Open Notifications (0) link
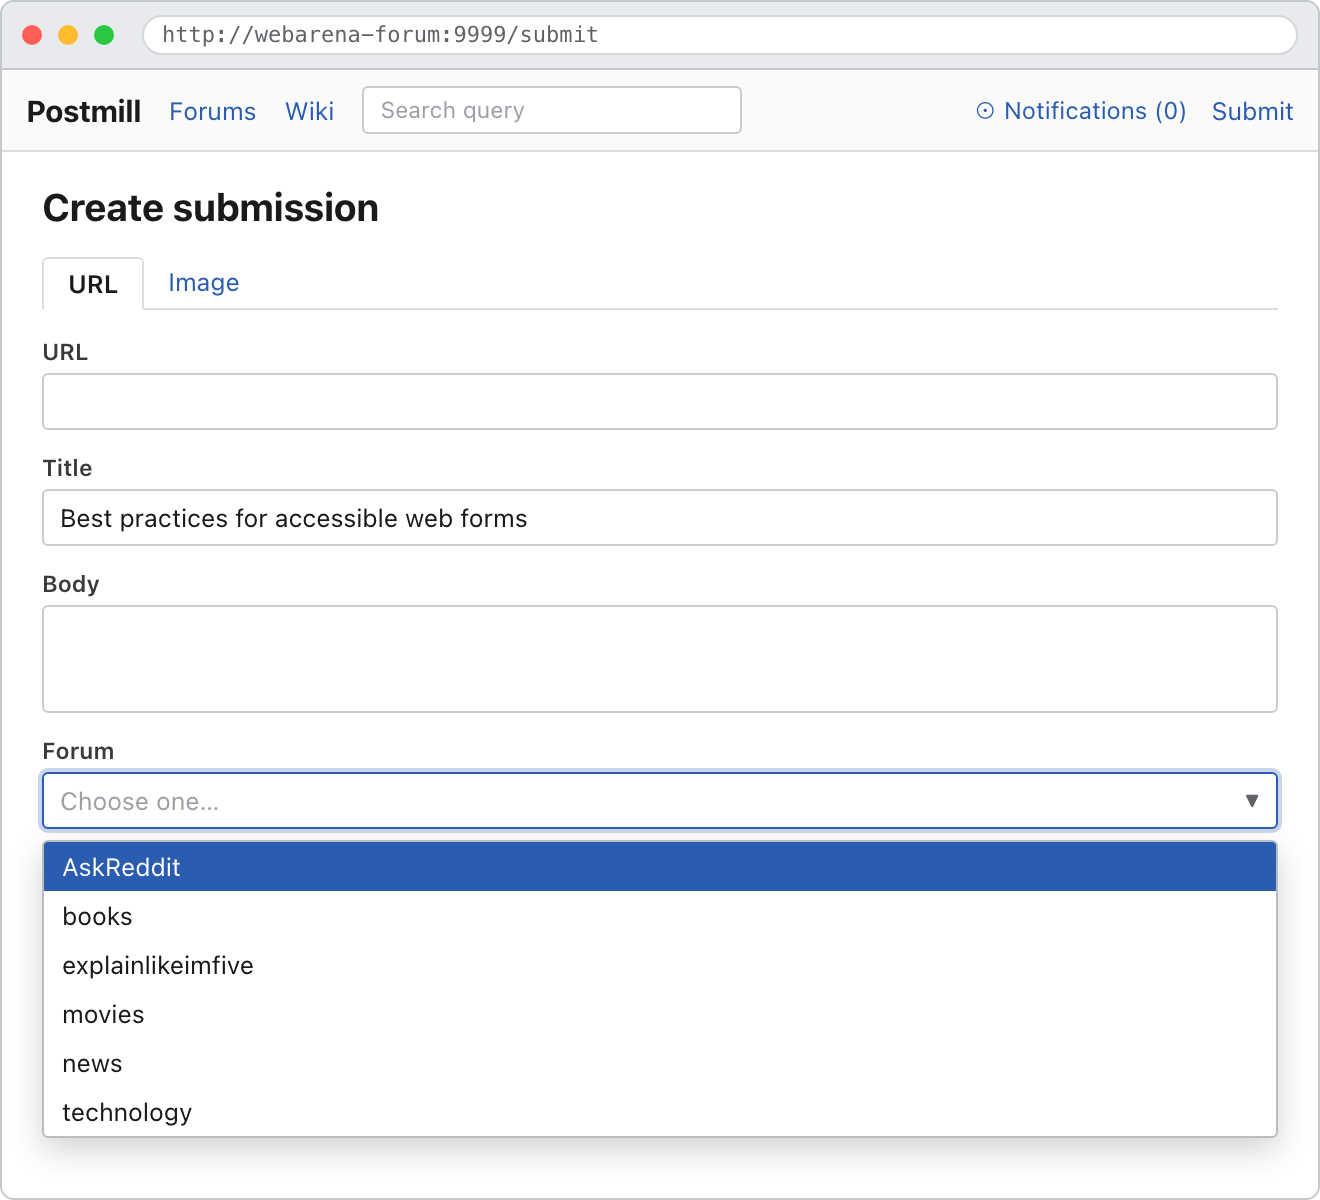Image resolution: width=1320 pixels, height=1200 pixels. [1081, 111]
